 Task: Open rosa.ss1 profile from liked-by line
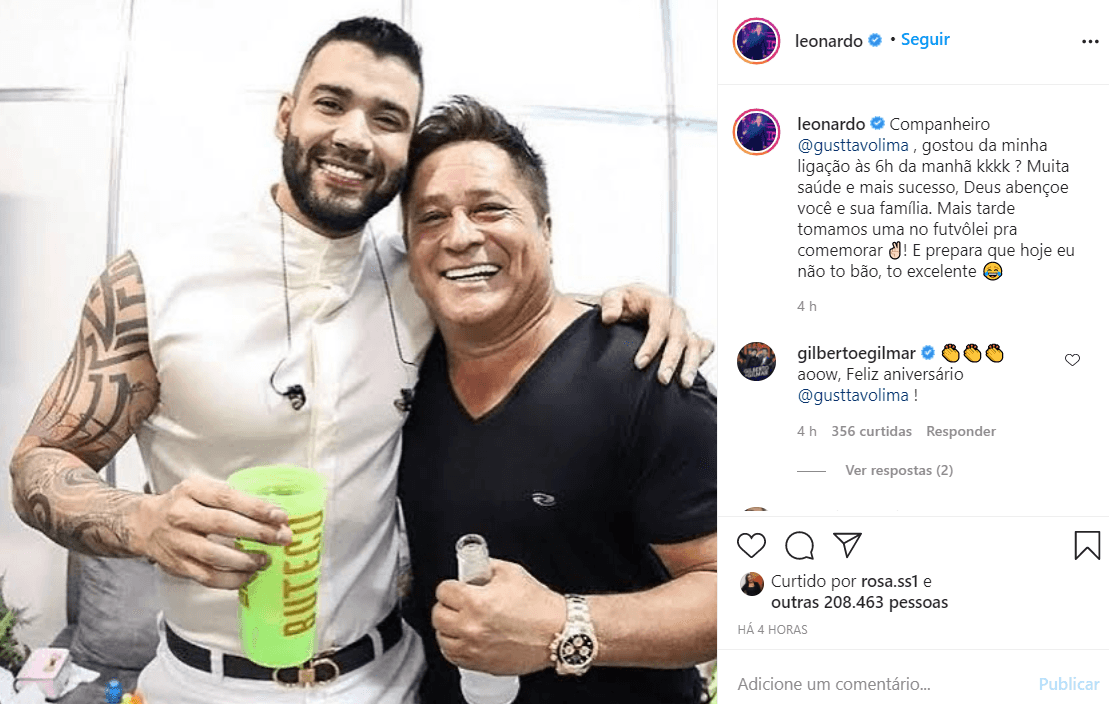click(889, 582)
